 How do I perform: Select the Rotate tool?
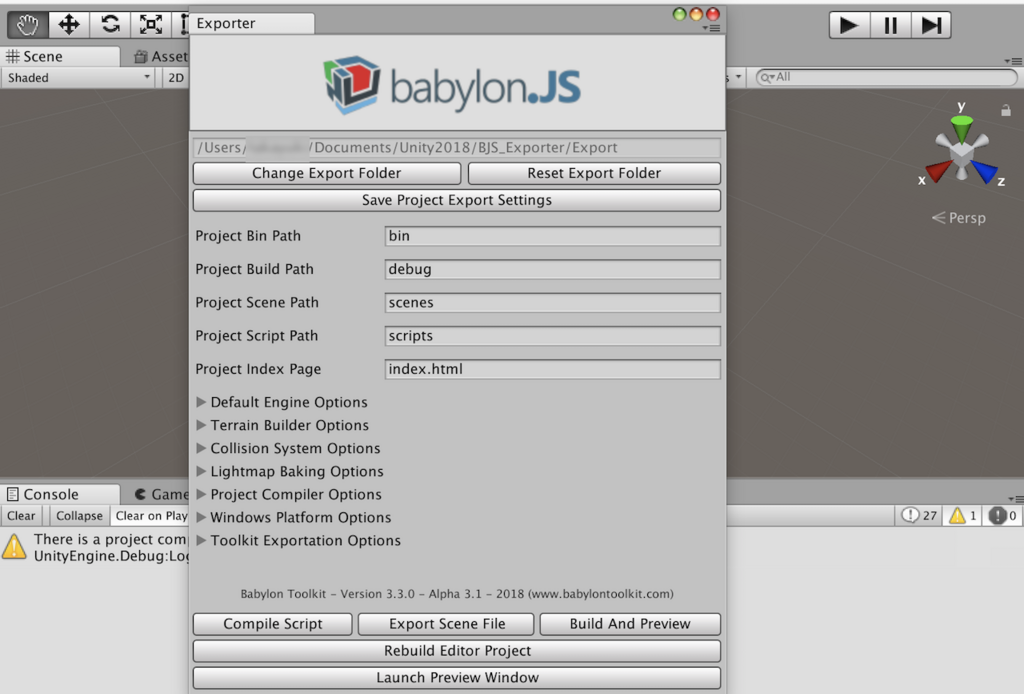click(x=110, y=24)
